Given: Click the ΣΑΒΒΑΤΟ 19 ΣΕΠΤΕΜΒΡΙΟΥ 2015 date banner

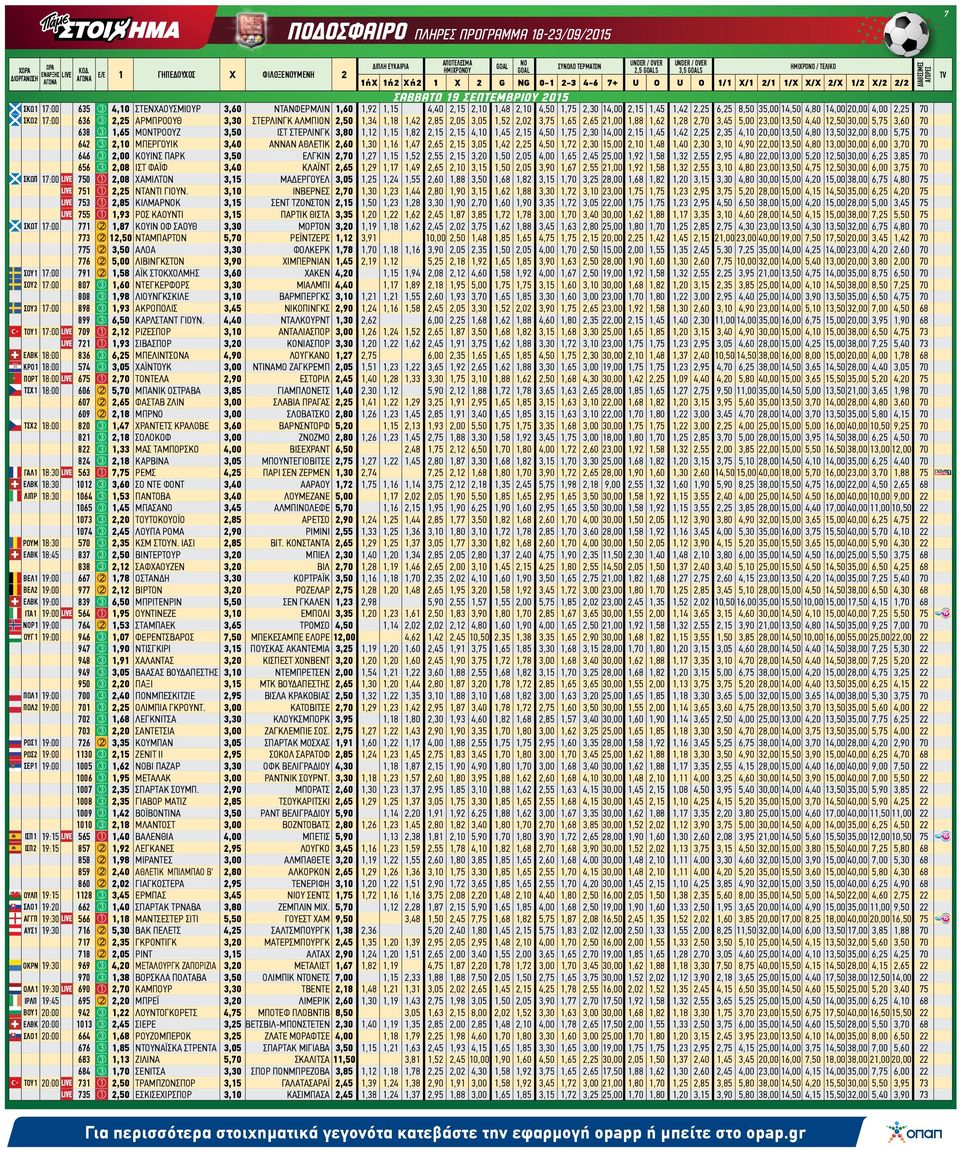Looking at the screenshot, I should [480, 97].
